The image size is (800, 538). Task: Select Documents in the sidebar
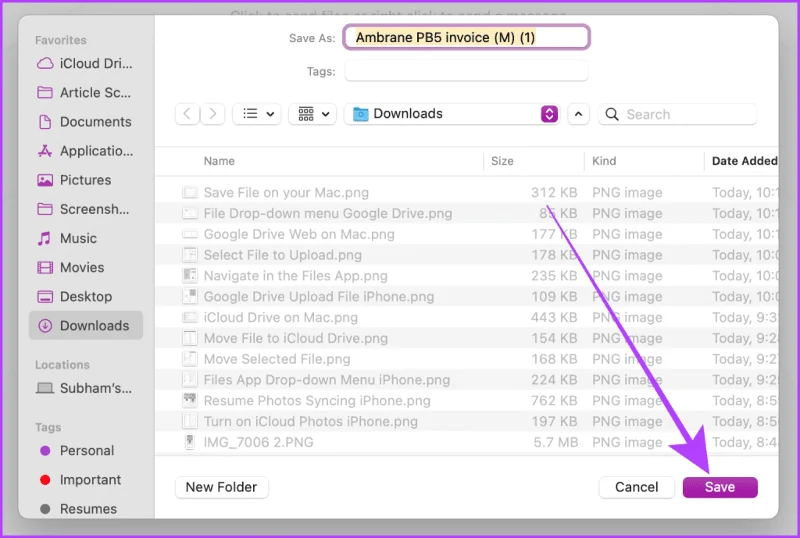pos(85,121)
